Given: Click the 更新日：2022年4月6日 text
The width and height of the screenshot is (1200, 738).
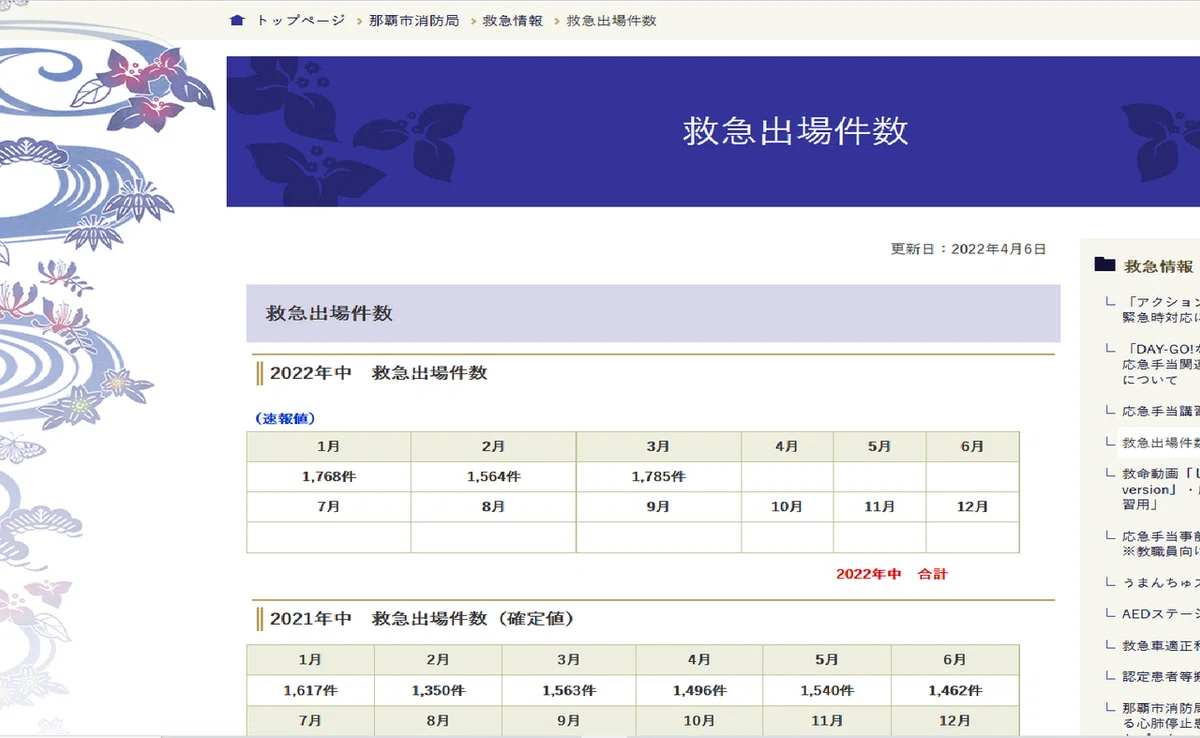Looking at the screenshot, I should (x=968, y=248).
